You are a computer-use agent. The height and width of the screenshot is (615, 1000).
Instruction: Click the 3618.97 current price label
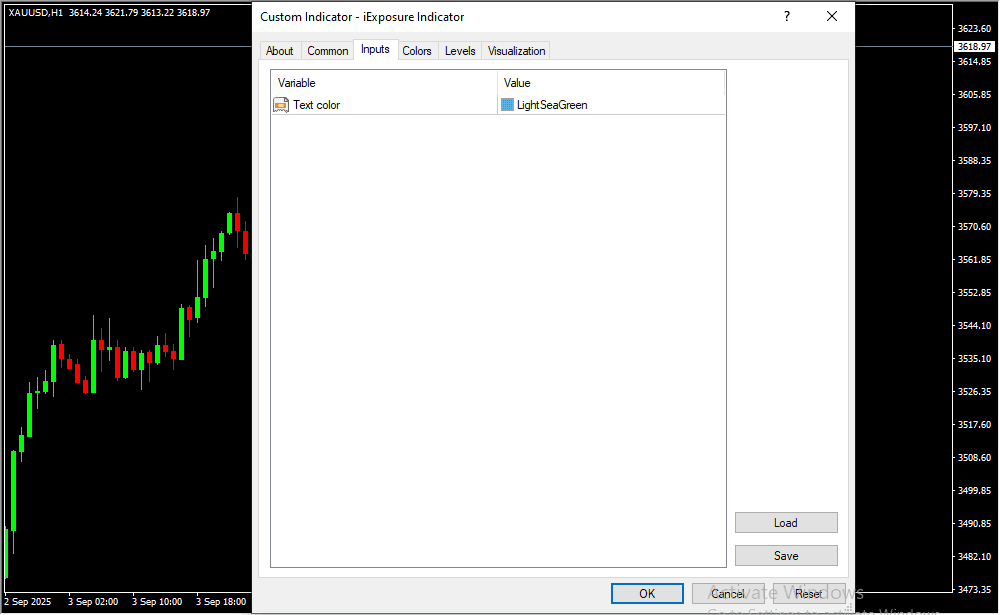(x=974, y=47)
